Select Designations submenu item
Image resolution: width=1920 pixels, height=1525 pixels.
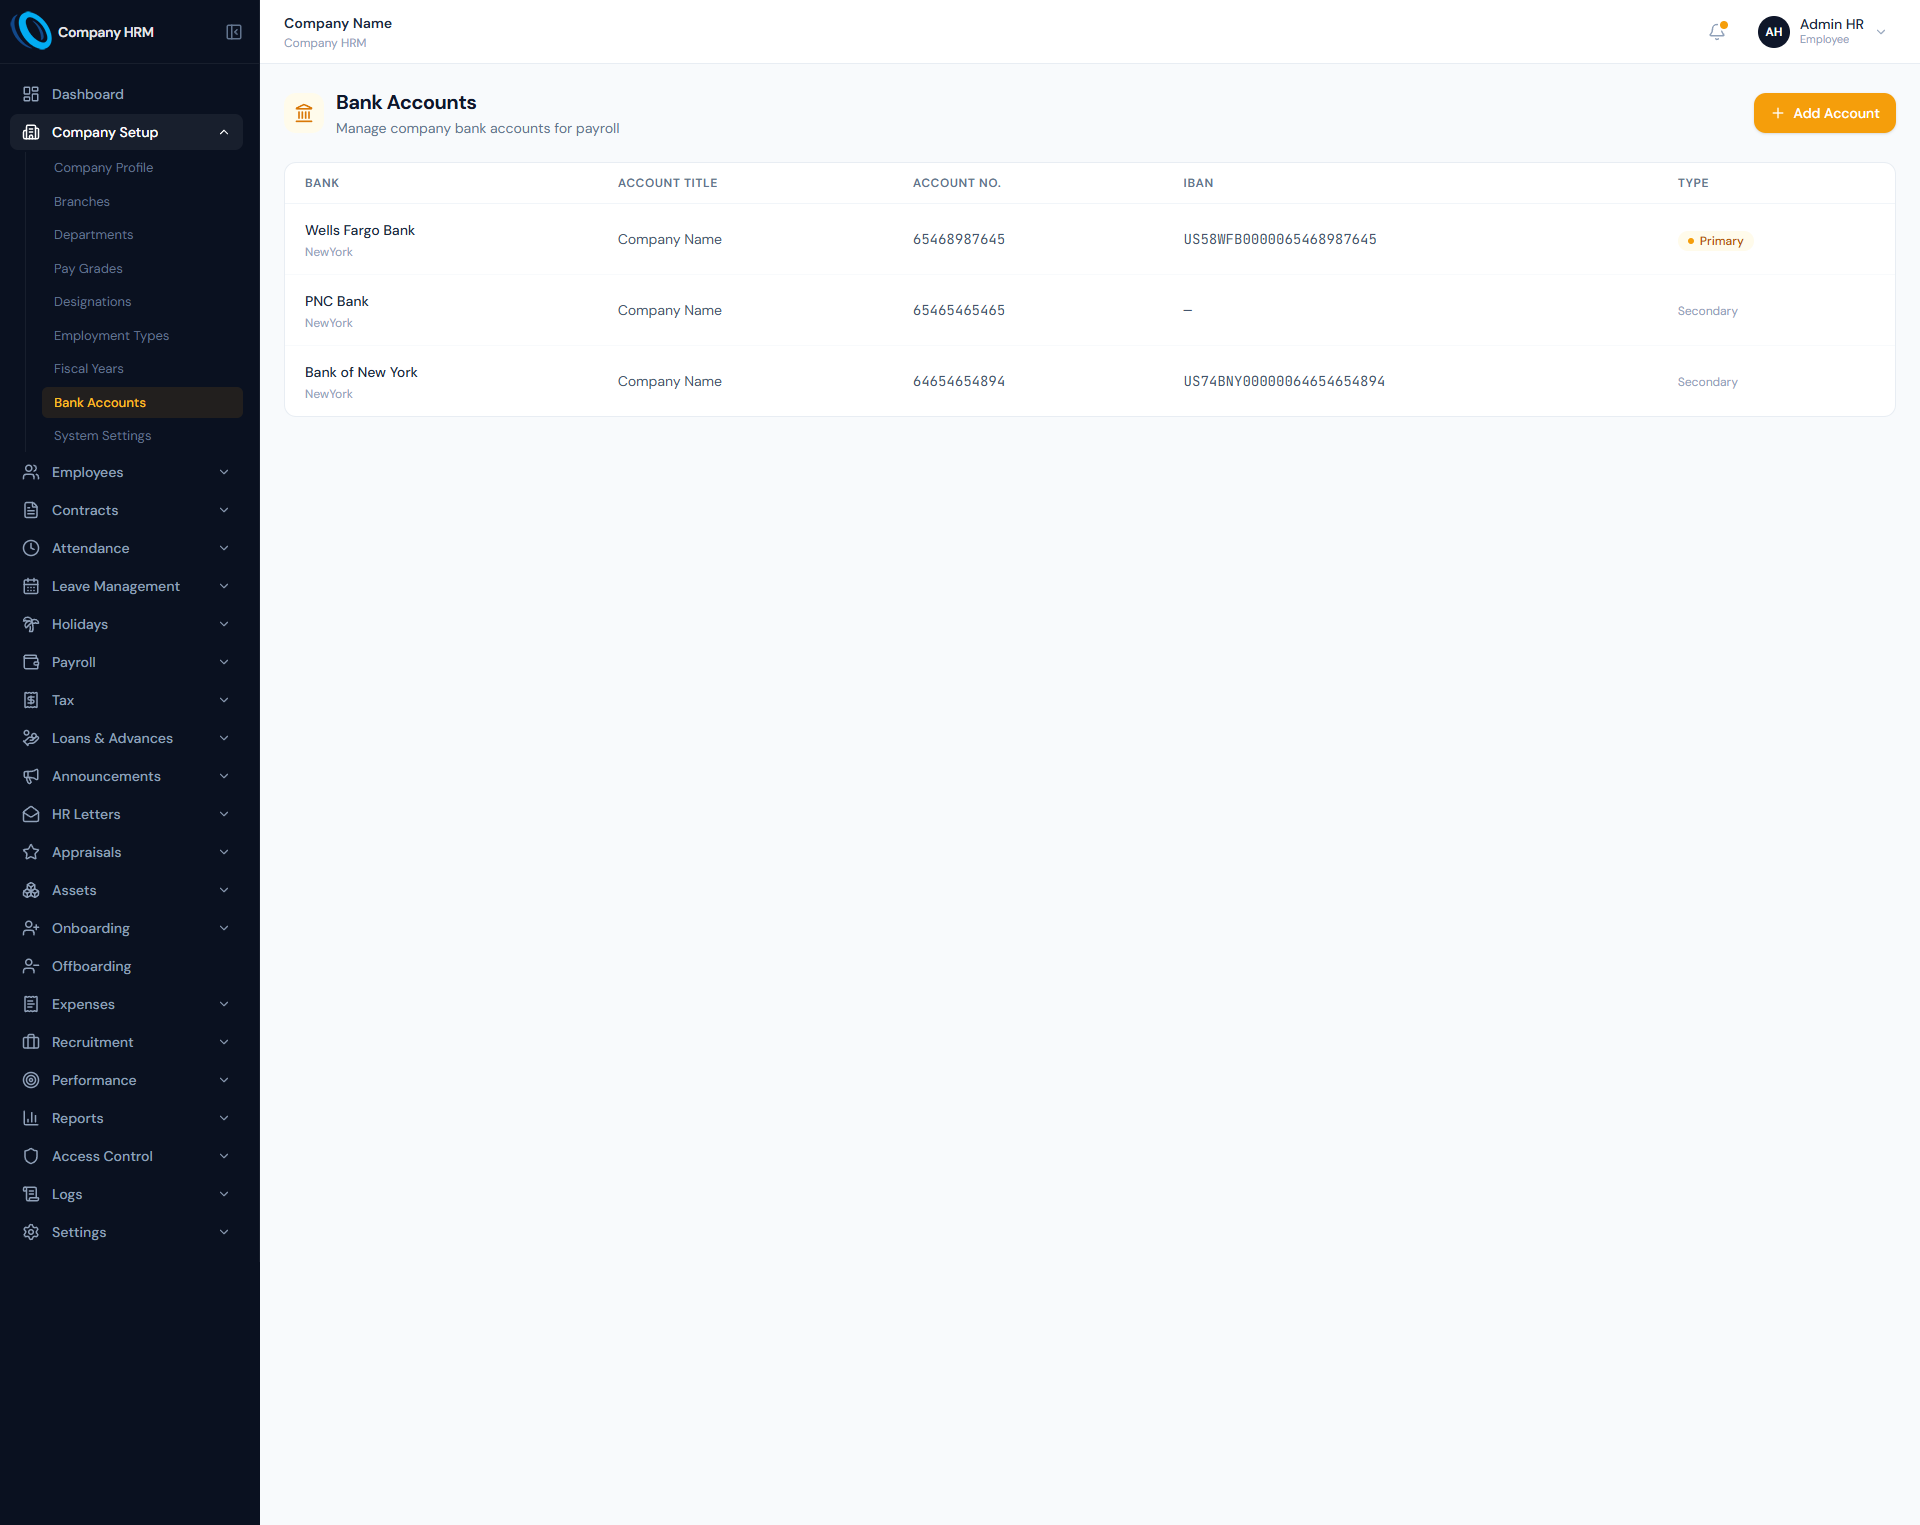(142, 302)
